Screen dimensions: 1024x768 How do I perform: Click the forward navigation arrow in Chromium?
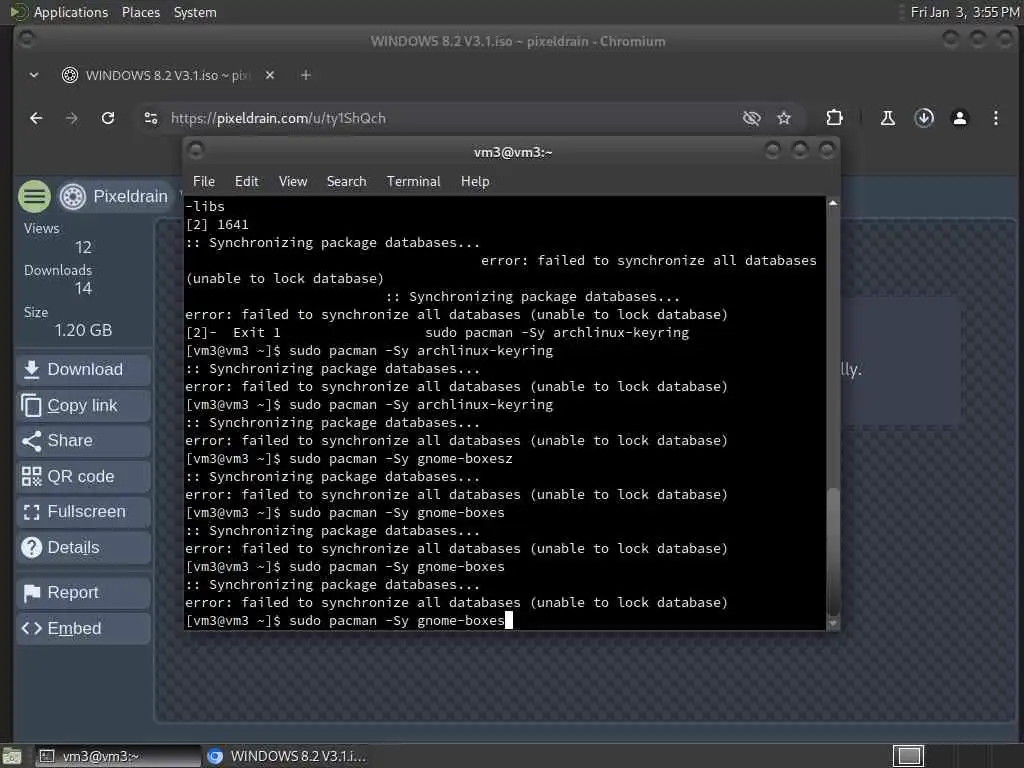72,118
